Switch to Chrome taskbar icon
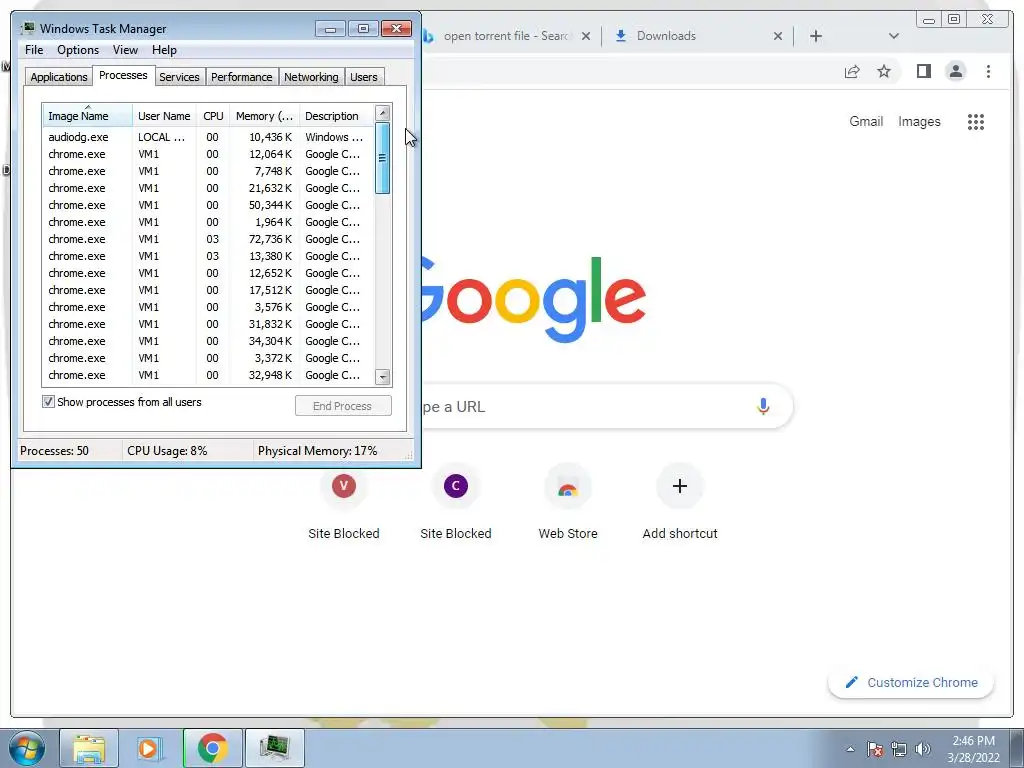 point(212,748)
